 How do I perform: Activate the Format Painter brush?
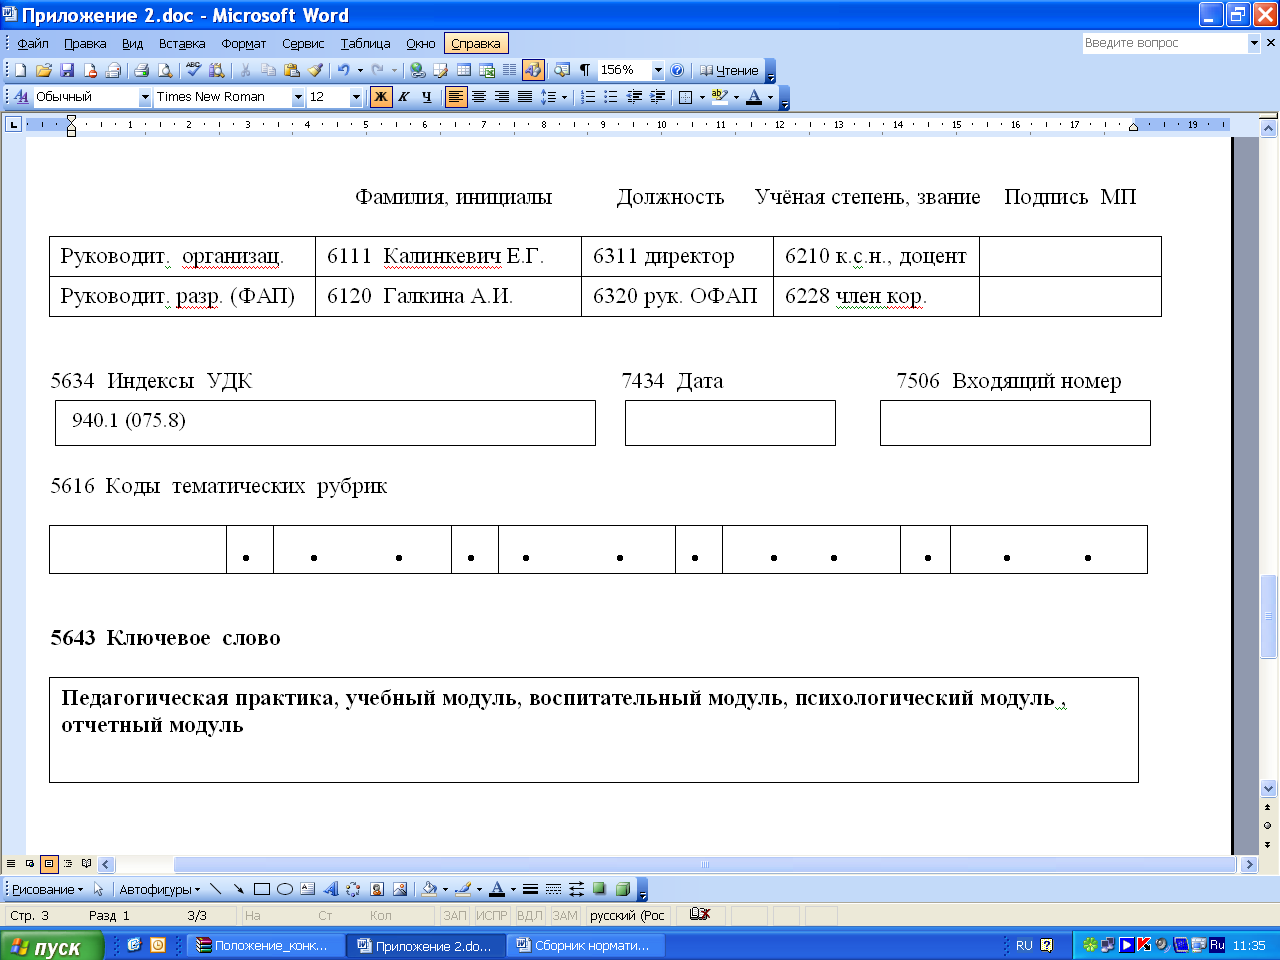(x=316, y=70)
